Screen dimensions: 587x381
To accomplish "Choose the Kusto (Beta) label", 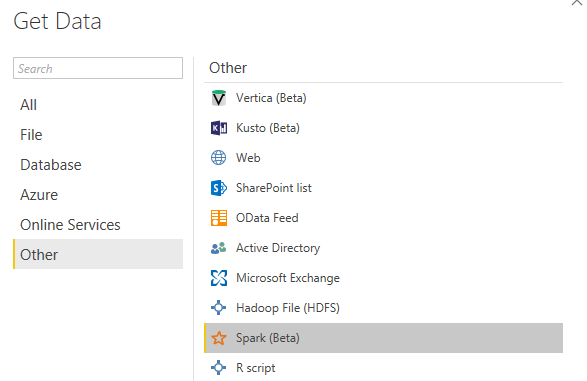I will pyautogui.click(x=268, y=128).
